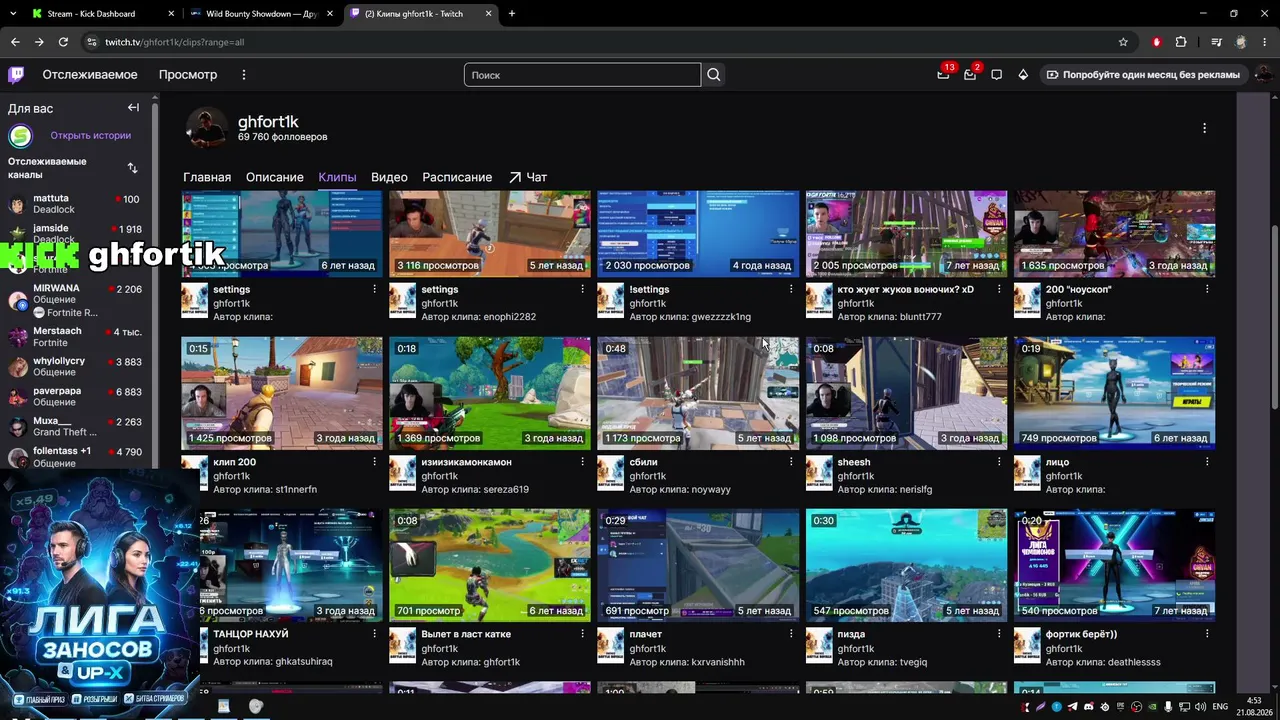Go to Twitch home via the logo

tap(16, 75)
